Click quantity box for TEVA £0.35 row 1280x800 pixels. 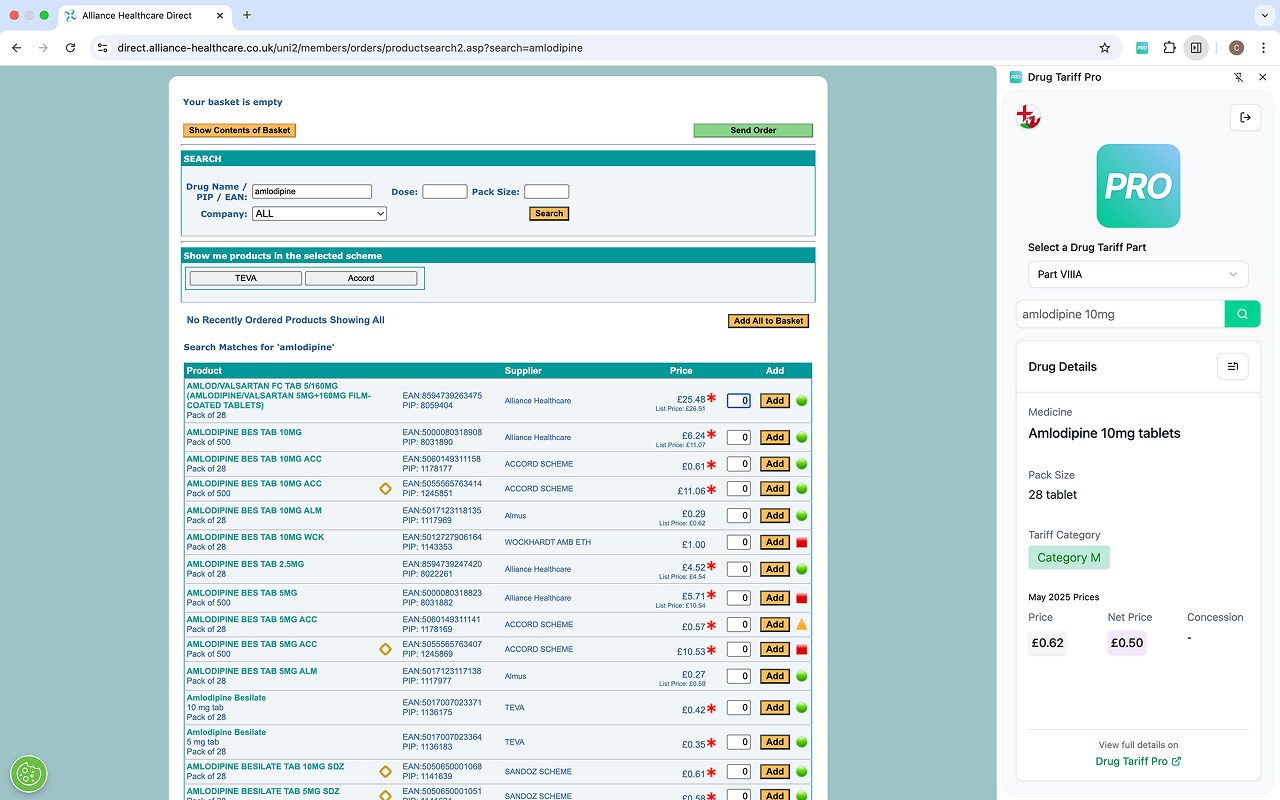pos(738,742)
